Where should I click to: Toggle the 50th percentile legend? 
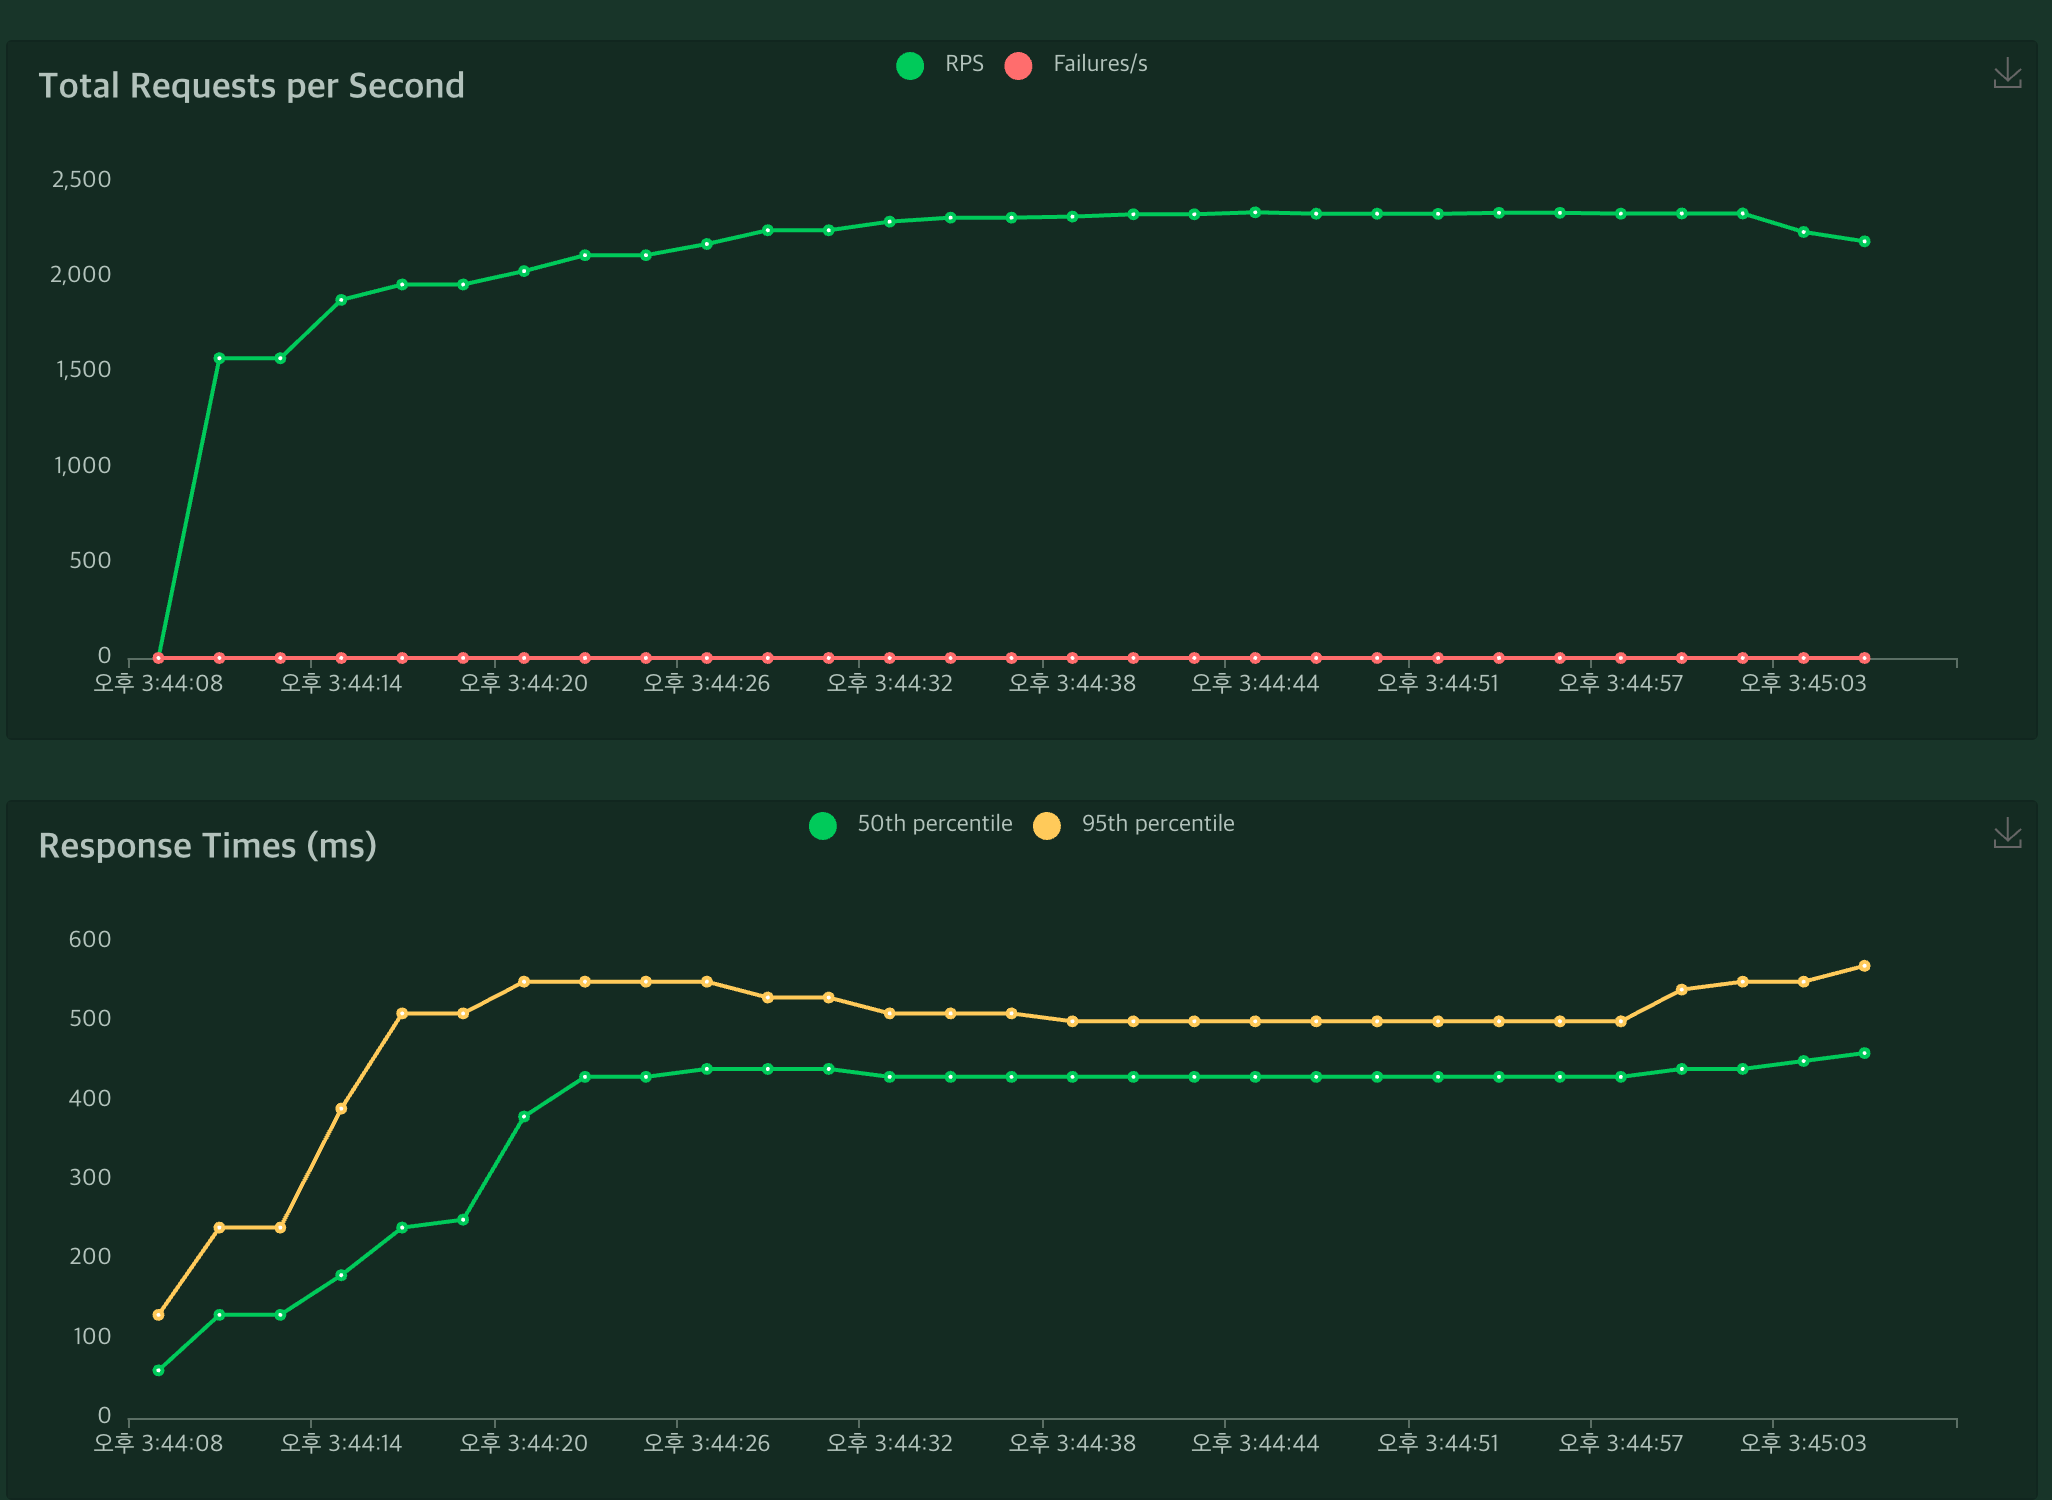tap(934, 824)
